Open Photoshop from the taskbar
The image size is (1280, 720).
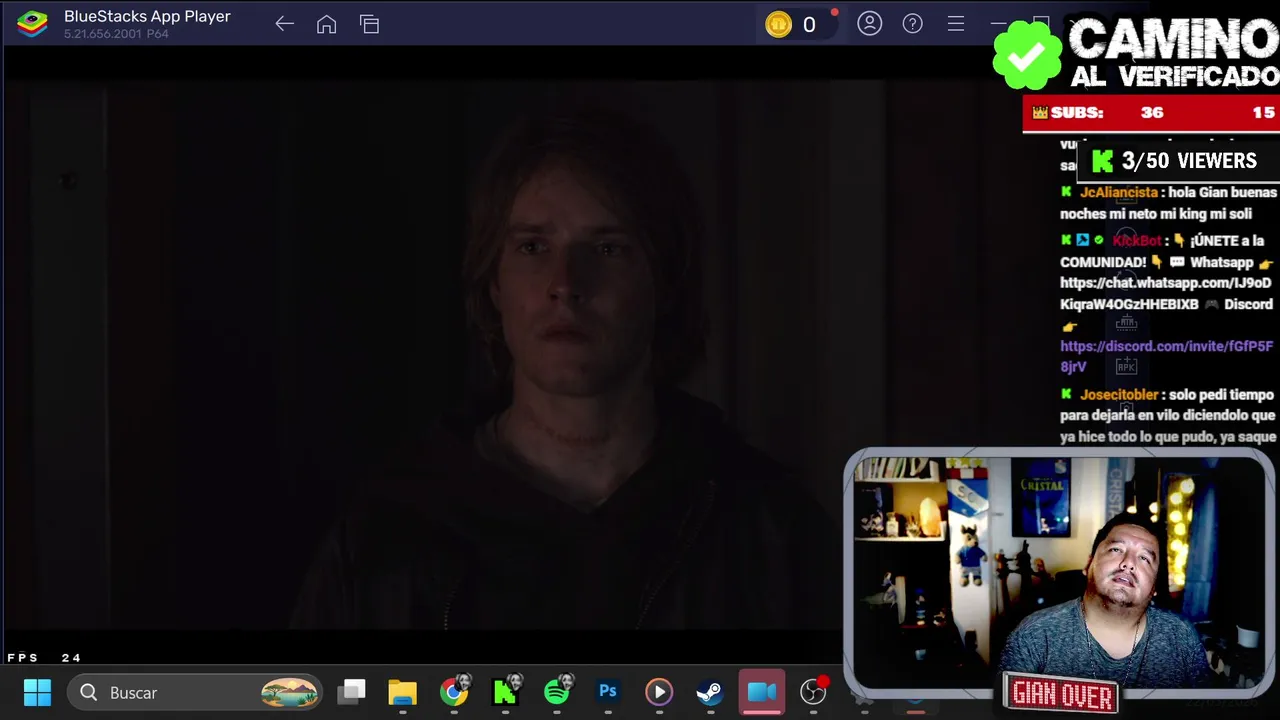pyautogui.click(x=607, y=692)
